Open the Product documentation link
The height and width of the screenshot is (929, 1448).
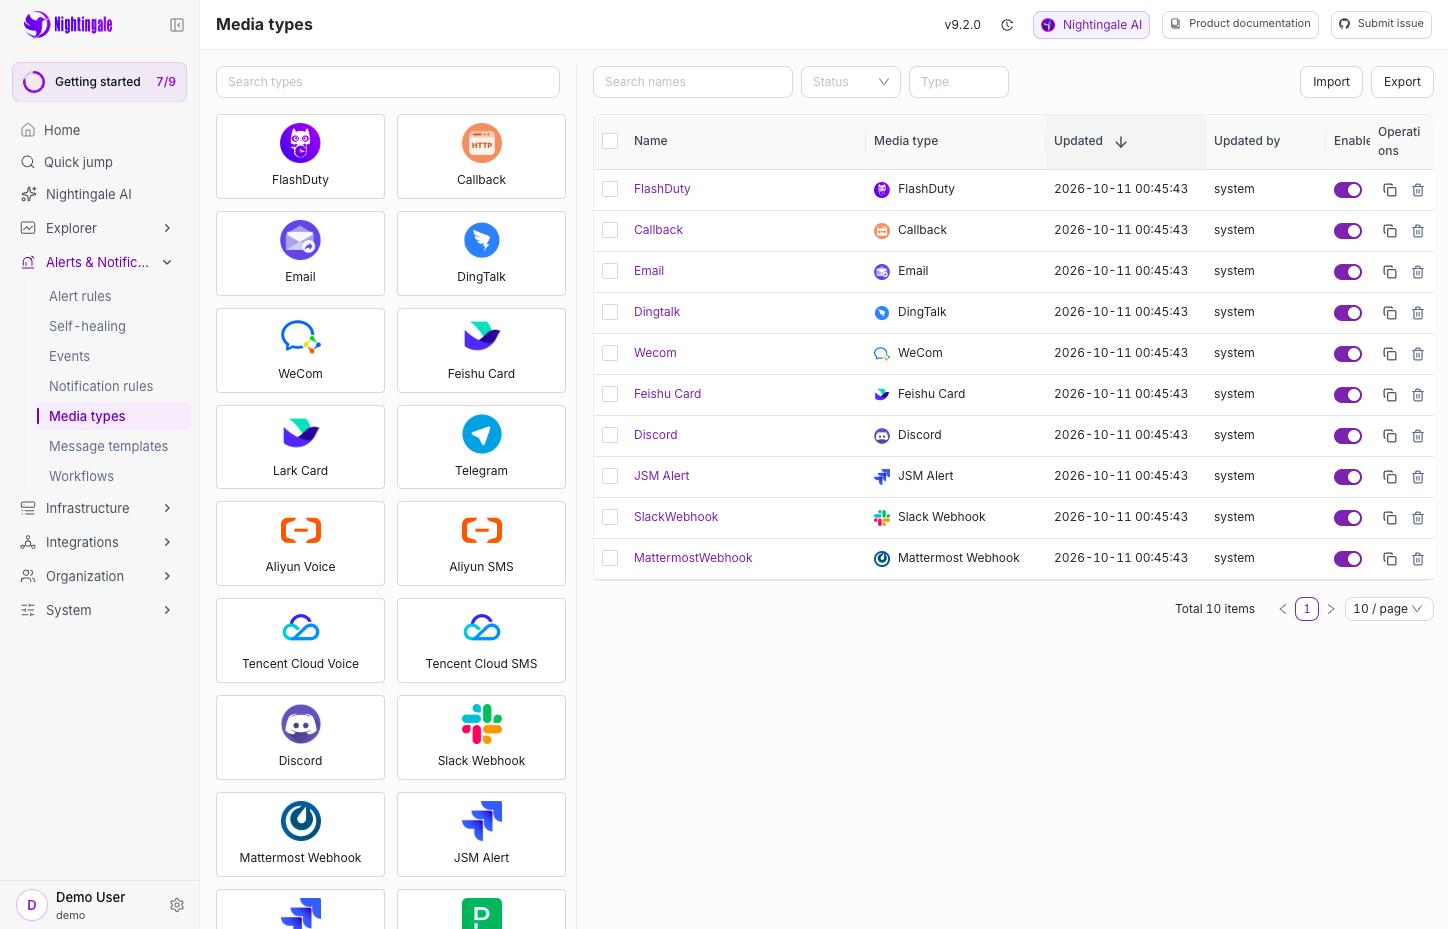click(x=1240, y=24)
